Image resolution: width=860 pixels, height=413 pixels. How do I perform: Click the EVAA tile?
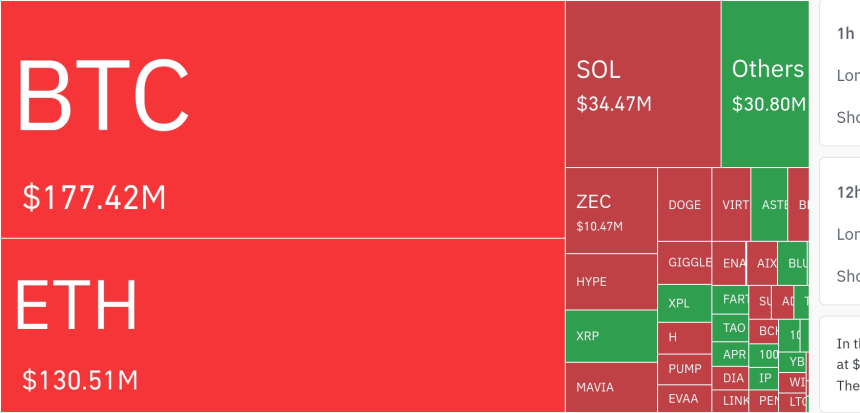pyautogui.click(x=684, y=398)
